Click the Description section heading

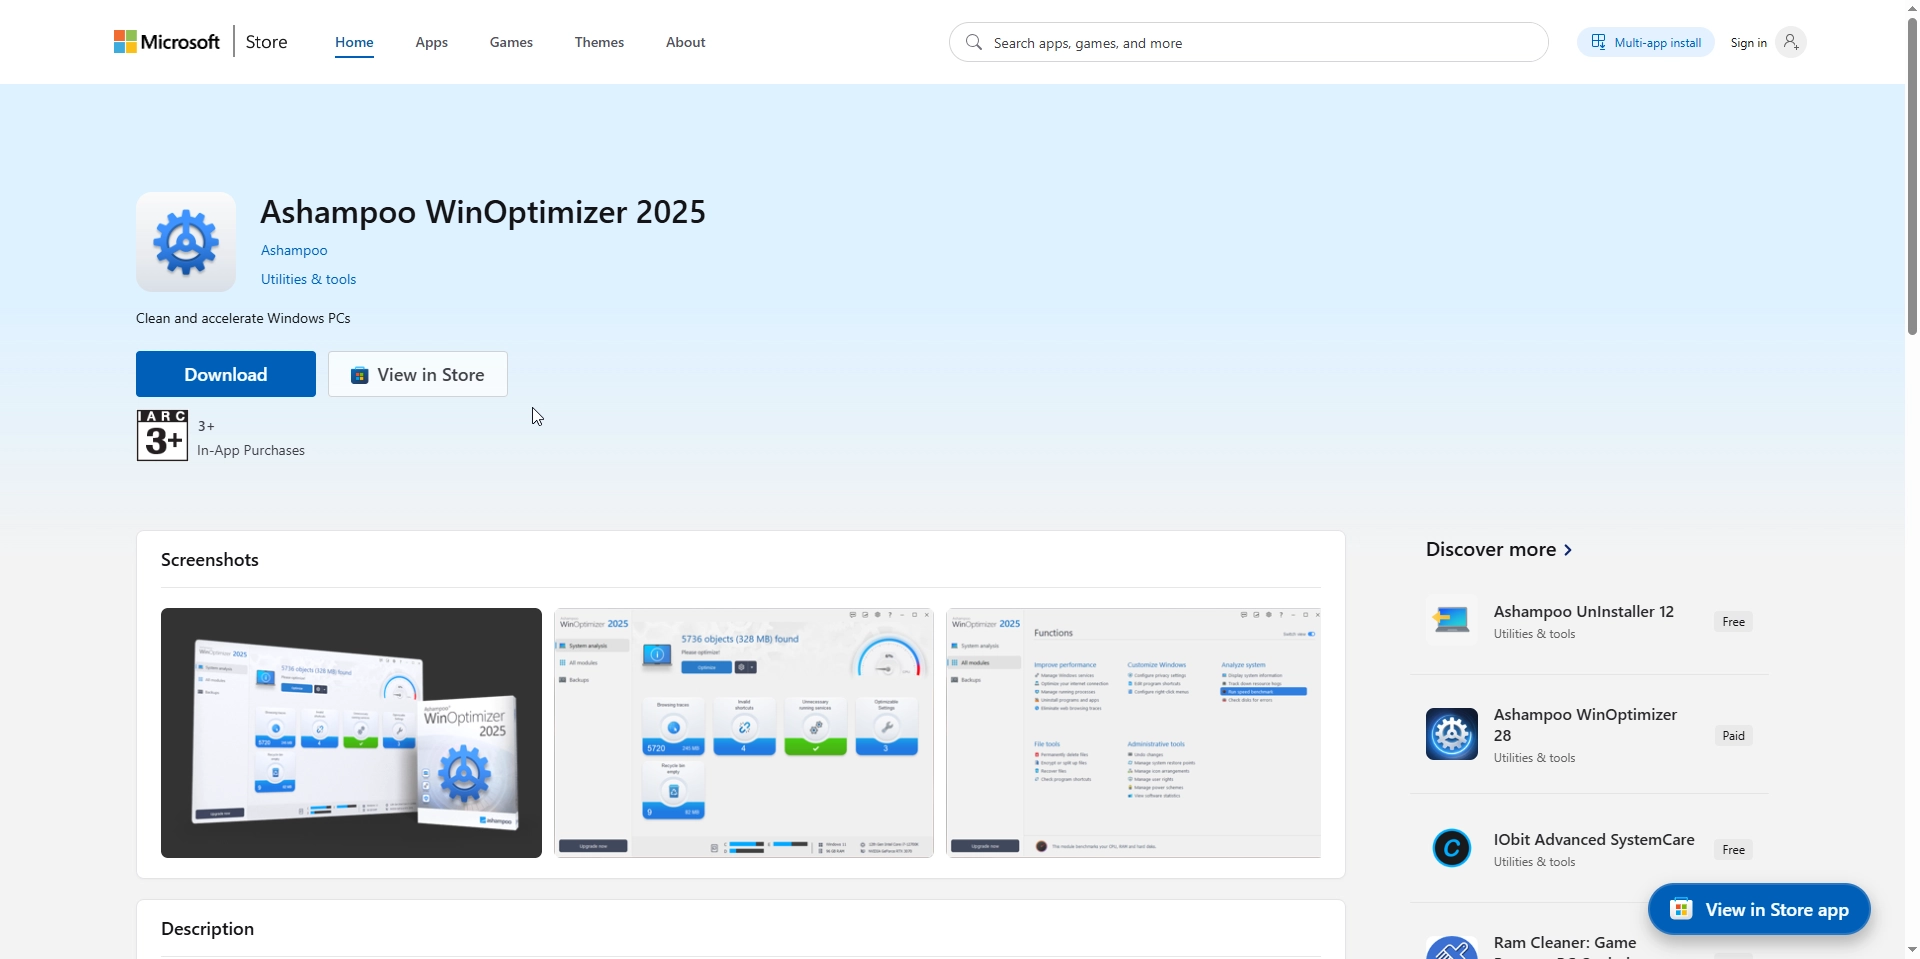[208, 928]
